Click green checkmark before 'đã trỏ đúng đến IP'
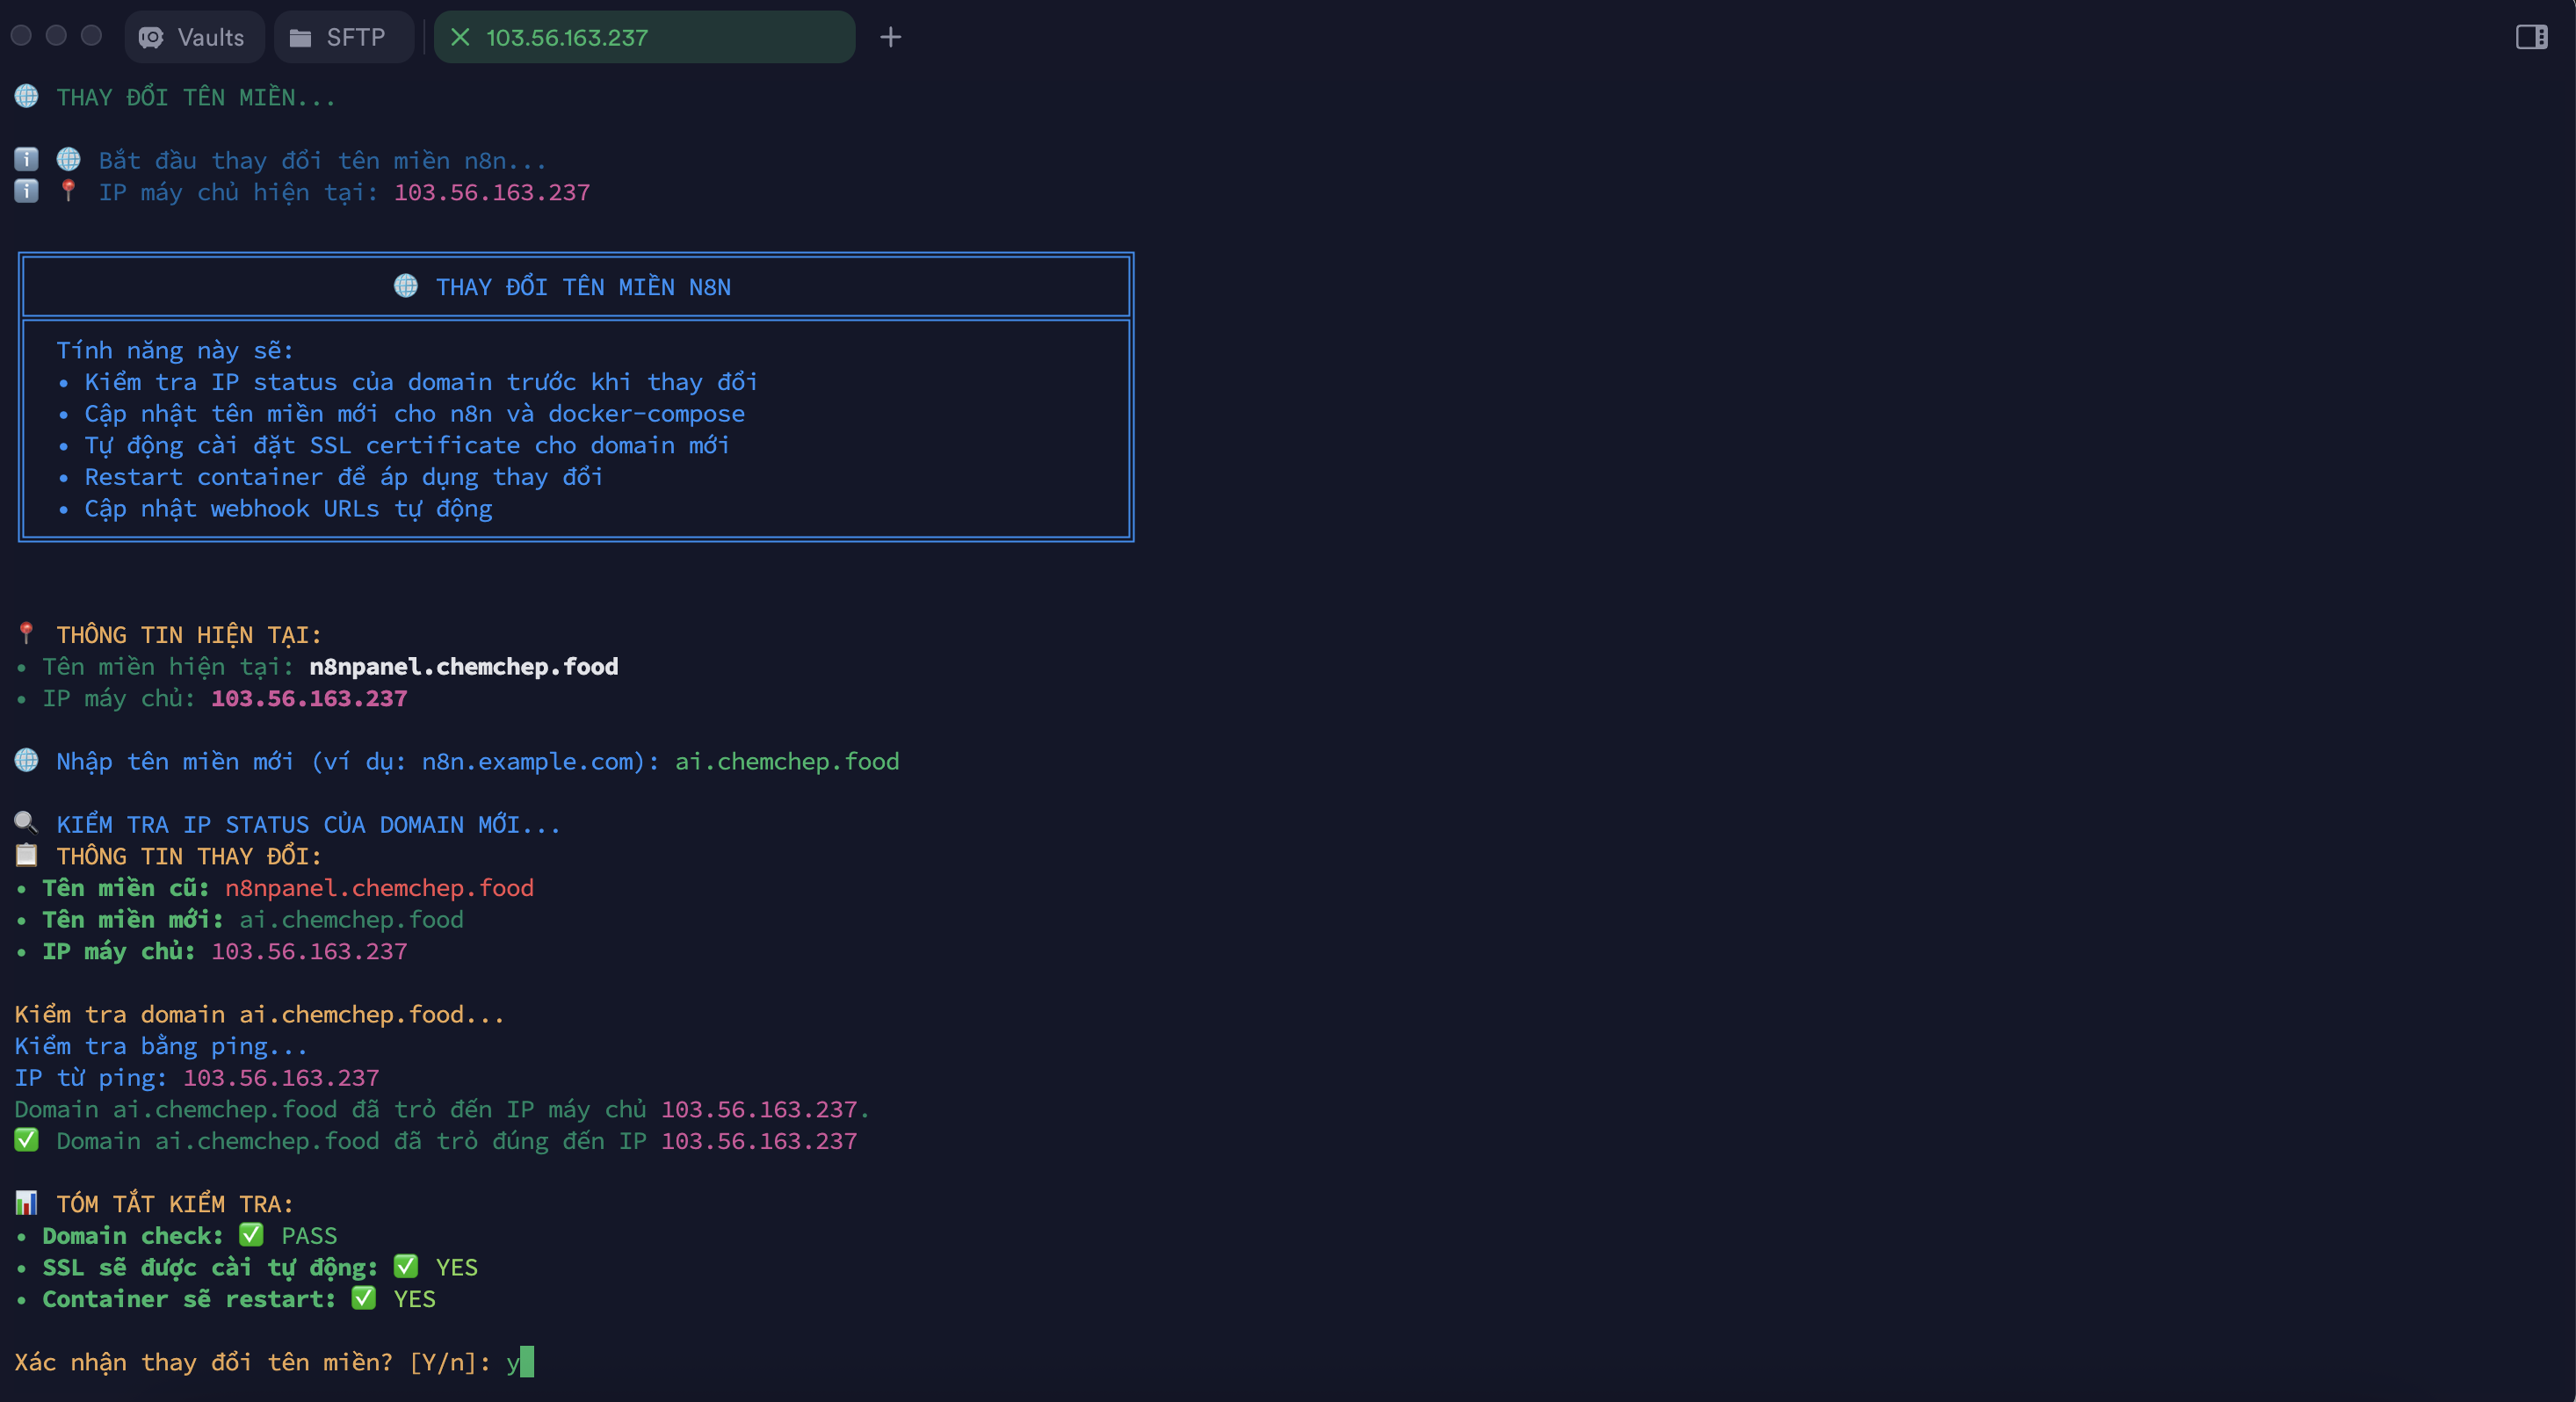 pos(26,1140)
